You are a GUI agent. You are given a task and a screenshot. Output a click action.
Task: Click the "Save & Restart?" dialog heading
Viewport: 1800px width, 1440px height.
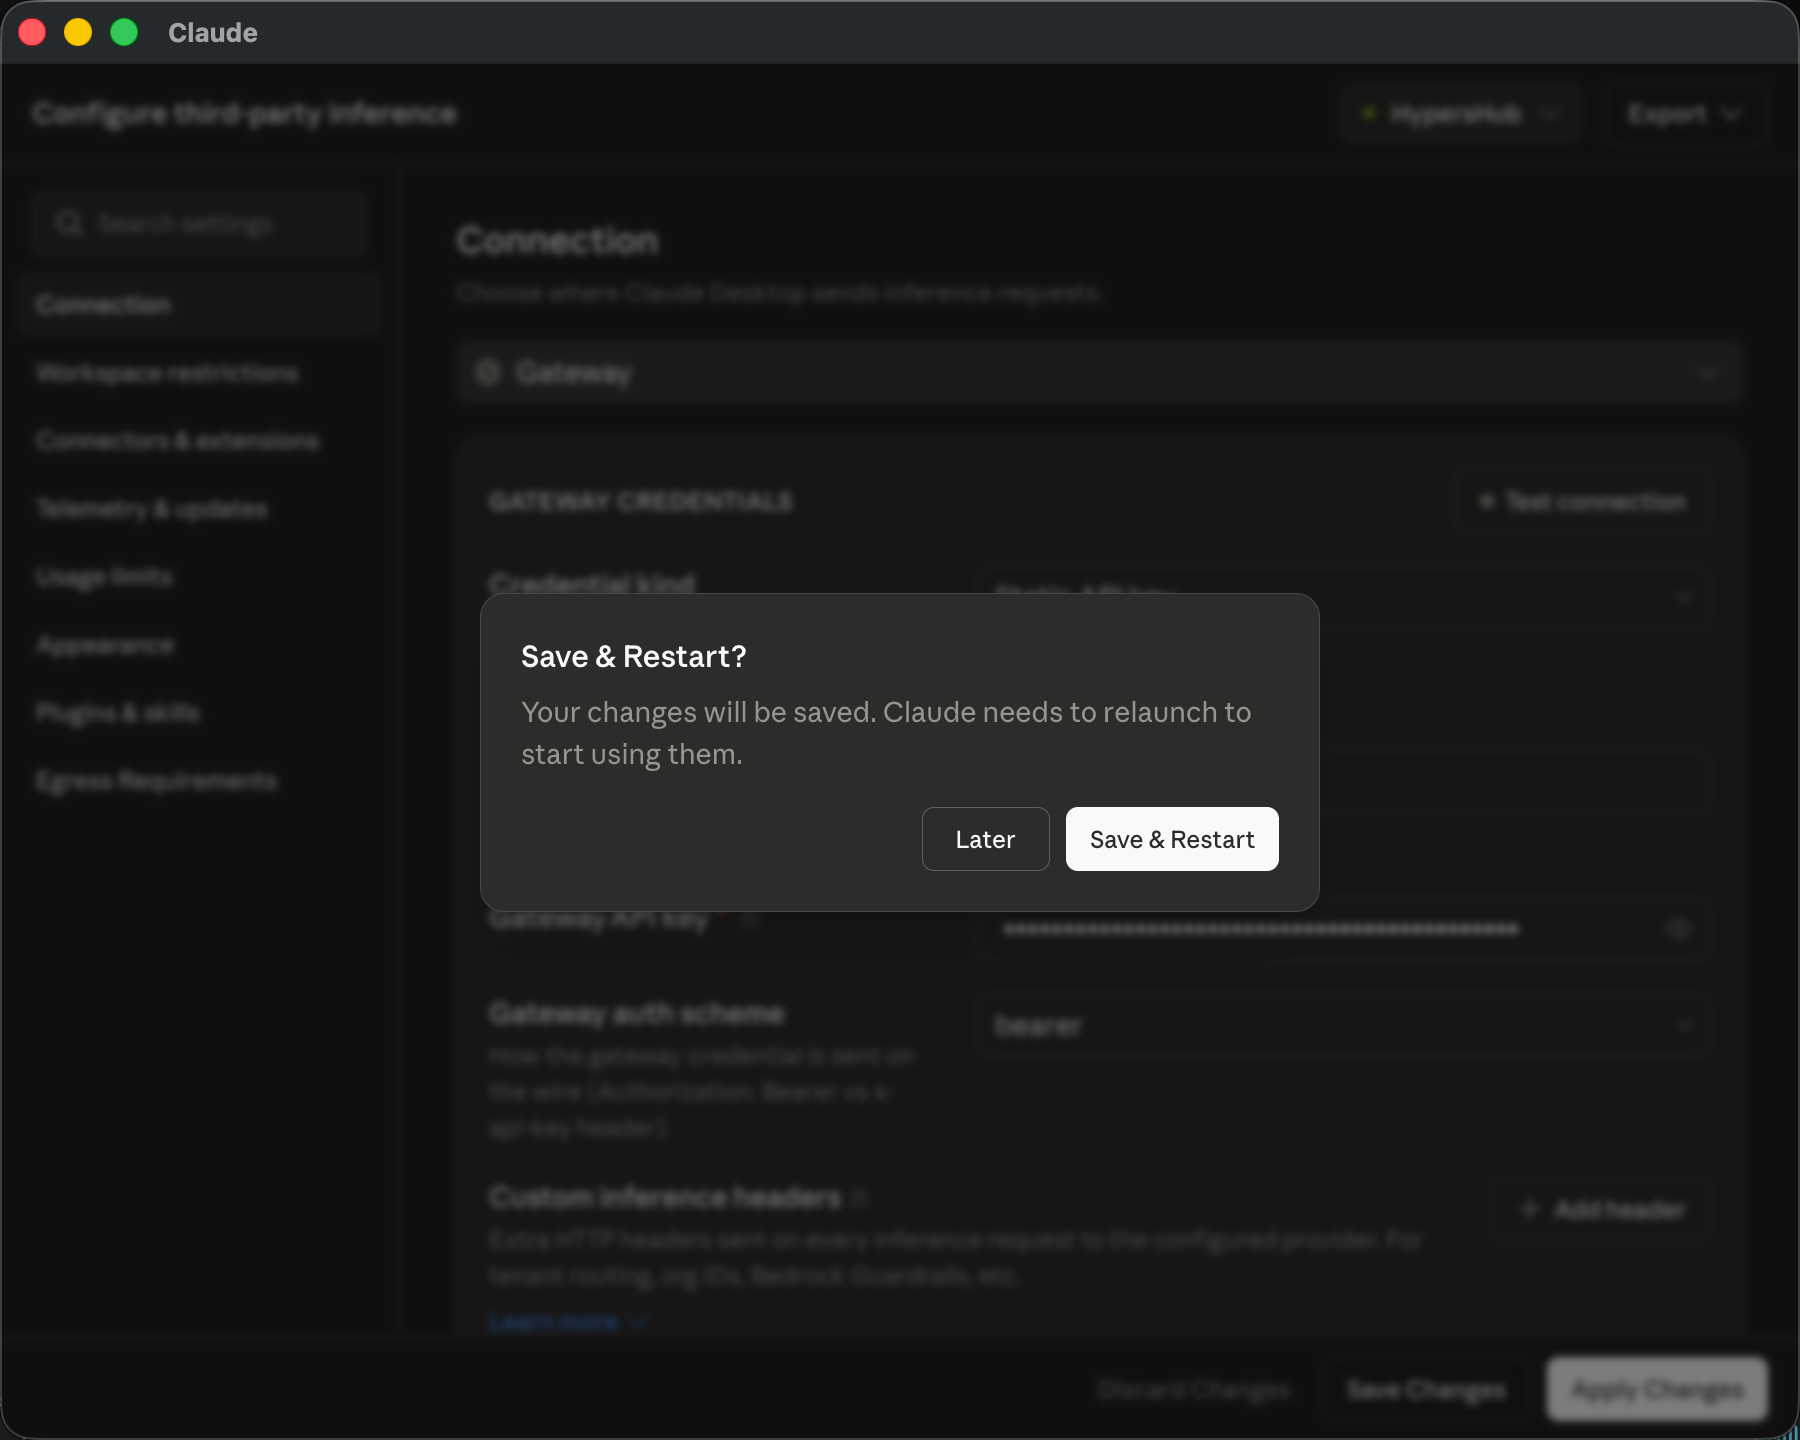coord(634,656)
